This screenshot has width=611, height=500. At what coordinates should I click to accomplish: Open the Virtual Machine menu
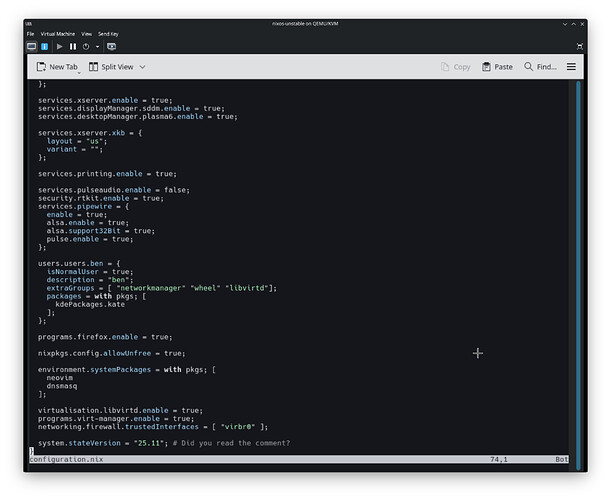point(58,34)
